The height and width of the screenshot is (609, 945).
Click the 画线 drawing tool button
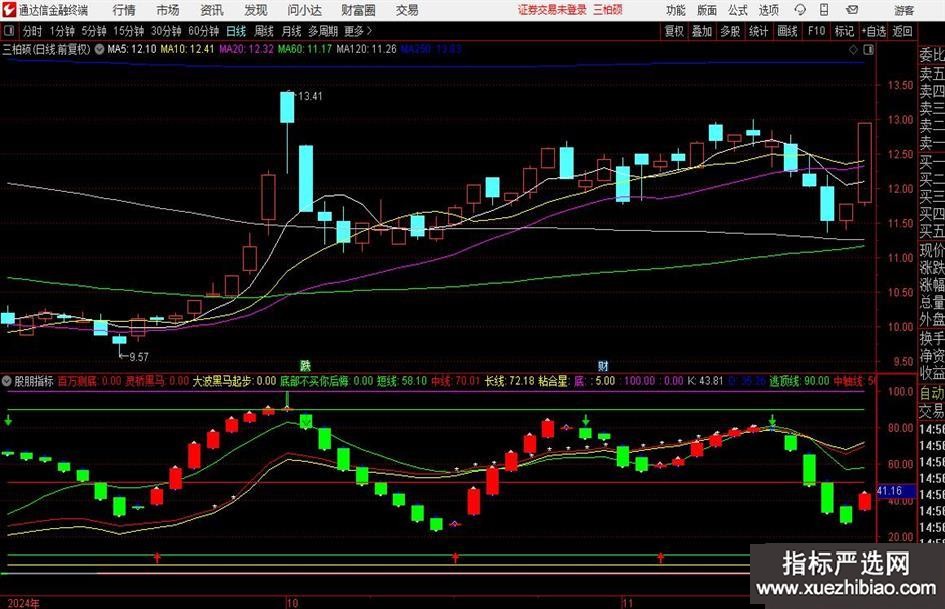tap(787, 31)
